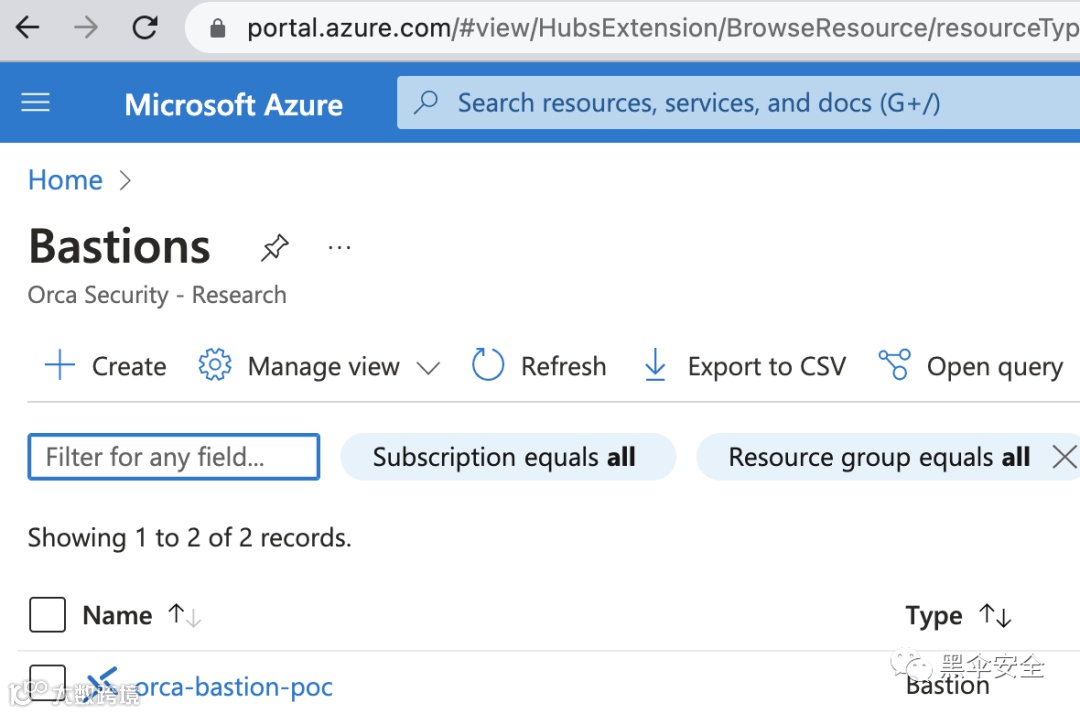
Task: Open the Bastions more options ellipsis
Action: [x=339, y=247]
